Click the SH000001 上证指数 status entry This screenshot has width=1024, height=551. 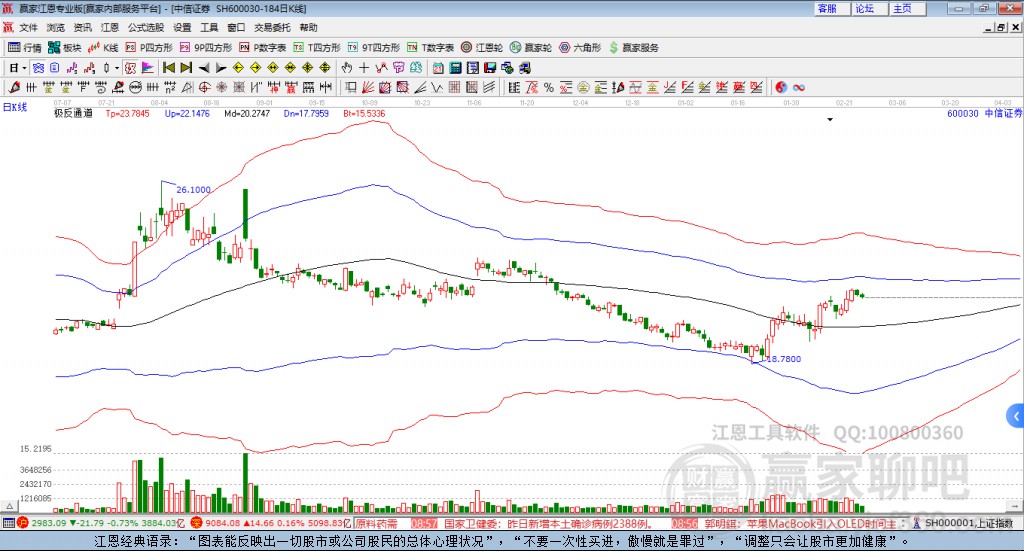(x=968, y=524)
